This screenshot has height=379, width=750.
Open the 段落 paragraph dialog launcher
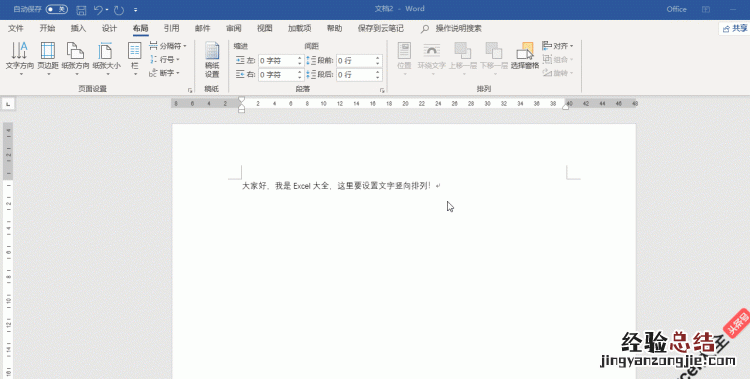point(382,90)
